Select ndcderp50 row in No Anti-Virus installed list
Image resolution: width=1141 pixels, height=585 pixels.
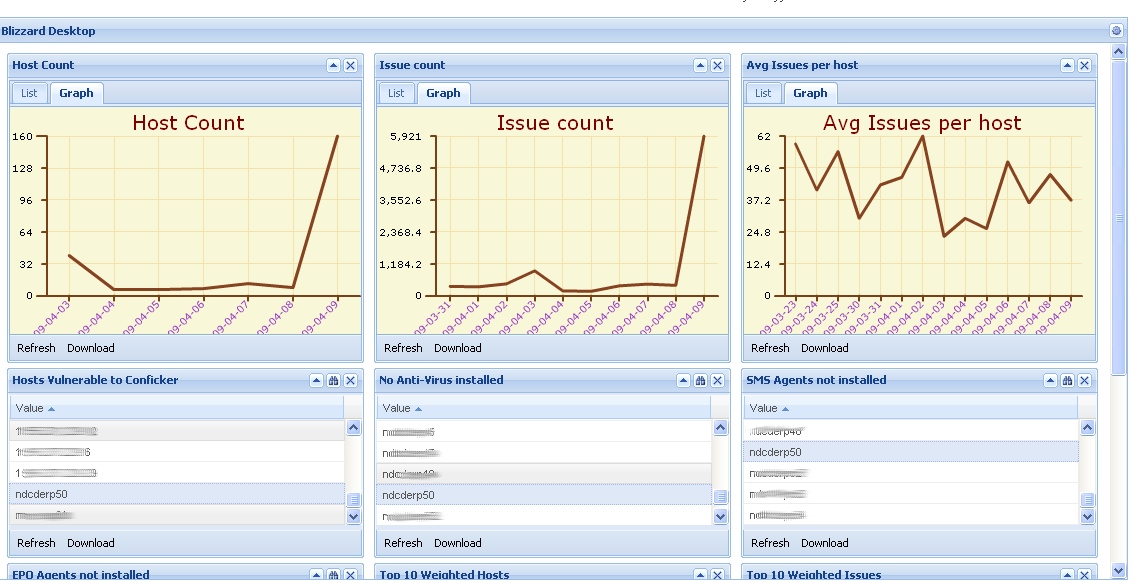click(408, 495)
